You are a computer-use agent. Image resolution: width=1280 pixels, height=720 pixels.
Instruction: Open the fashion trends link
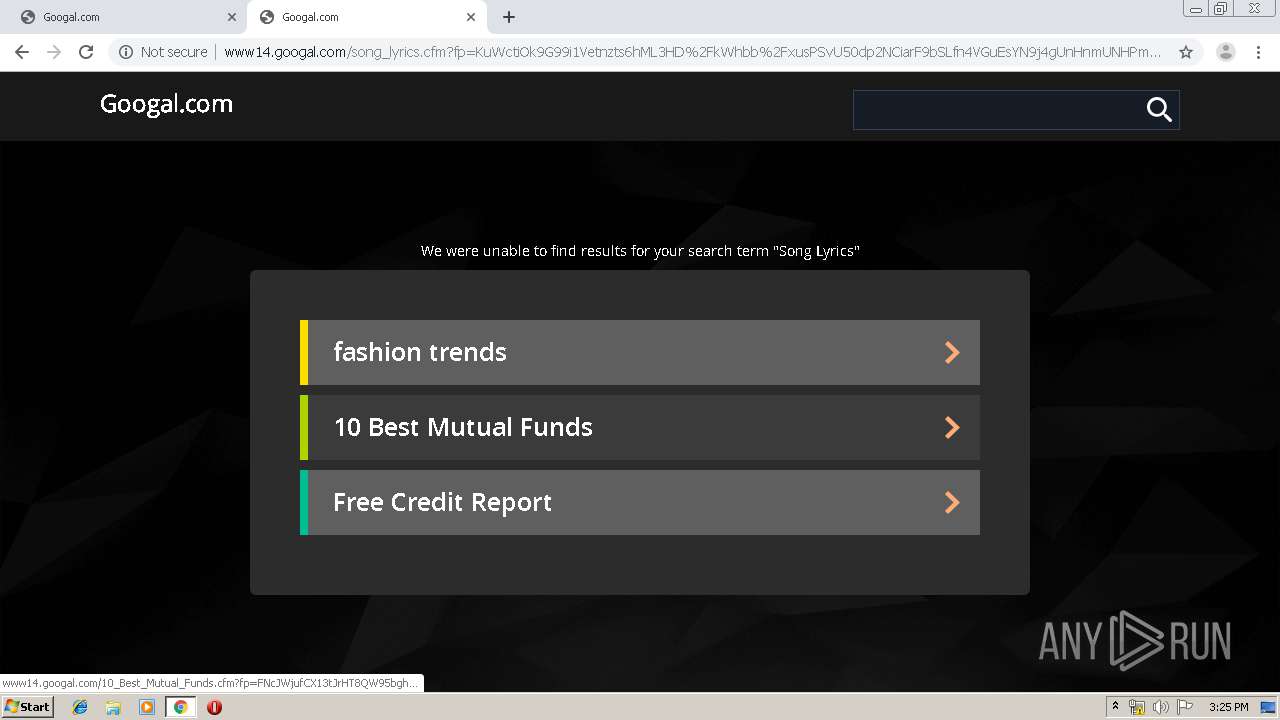pos(640,352)
